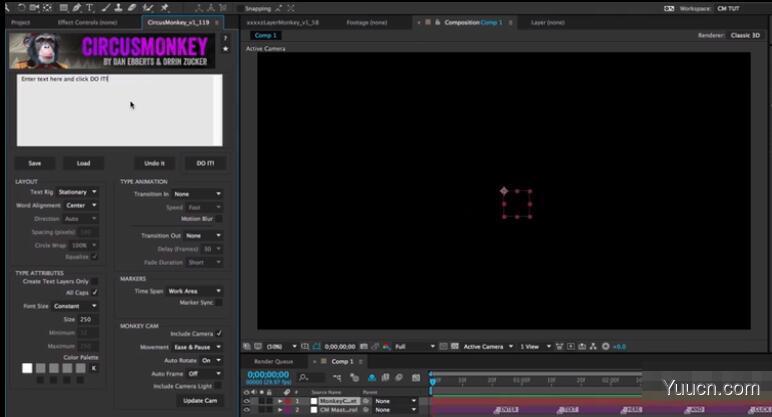Check Create Text Layers Only

tap(95, 282)
